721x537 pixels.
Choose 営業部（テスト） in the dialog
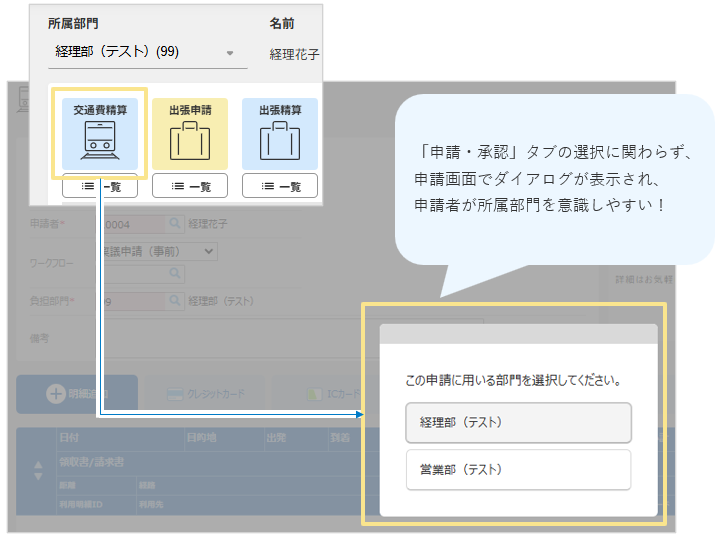(x=518, y=470)
